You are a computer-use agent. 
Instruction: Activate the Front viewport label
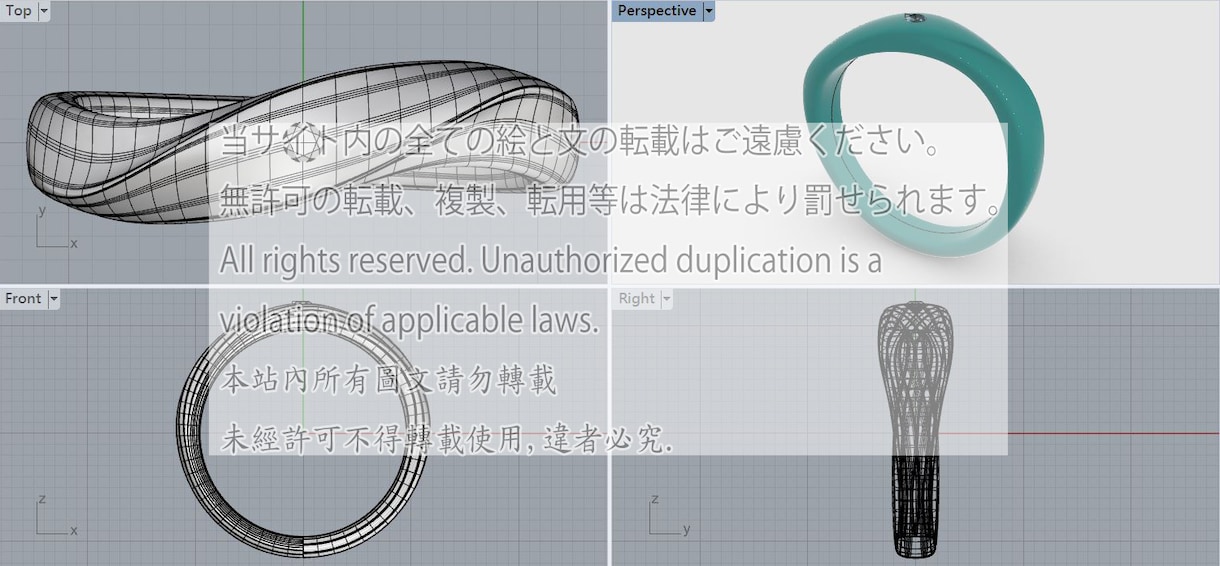coord(23,299)
